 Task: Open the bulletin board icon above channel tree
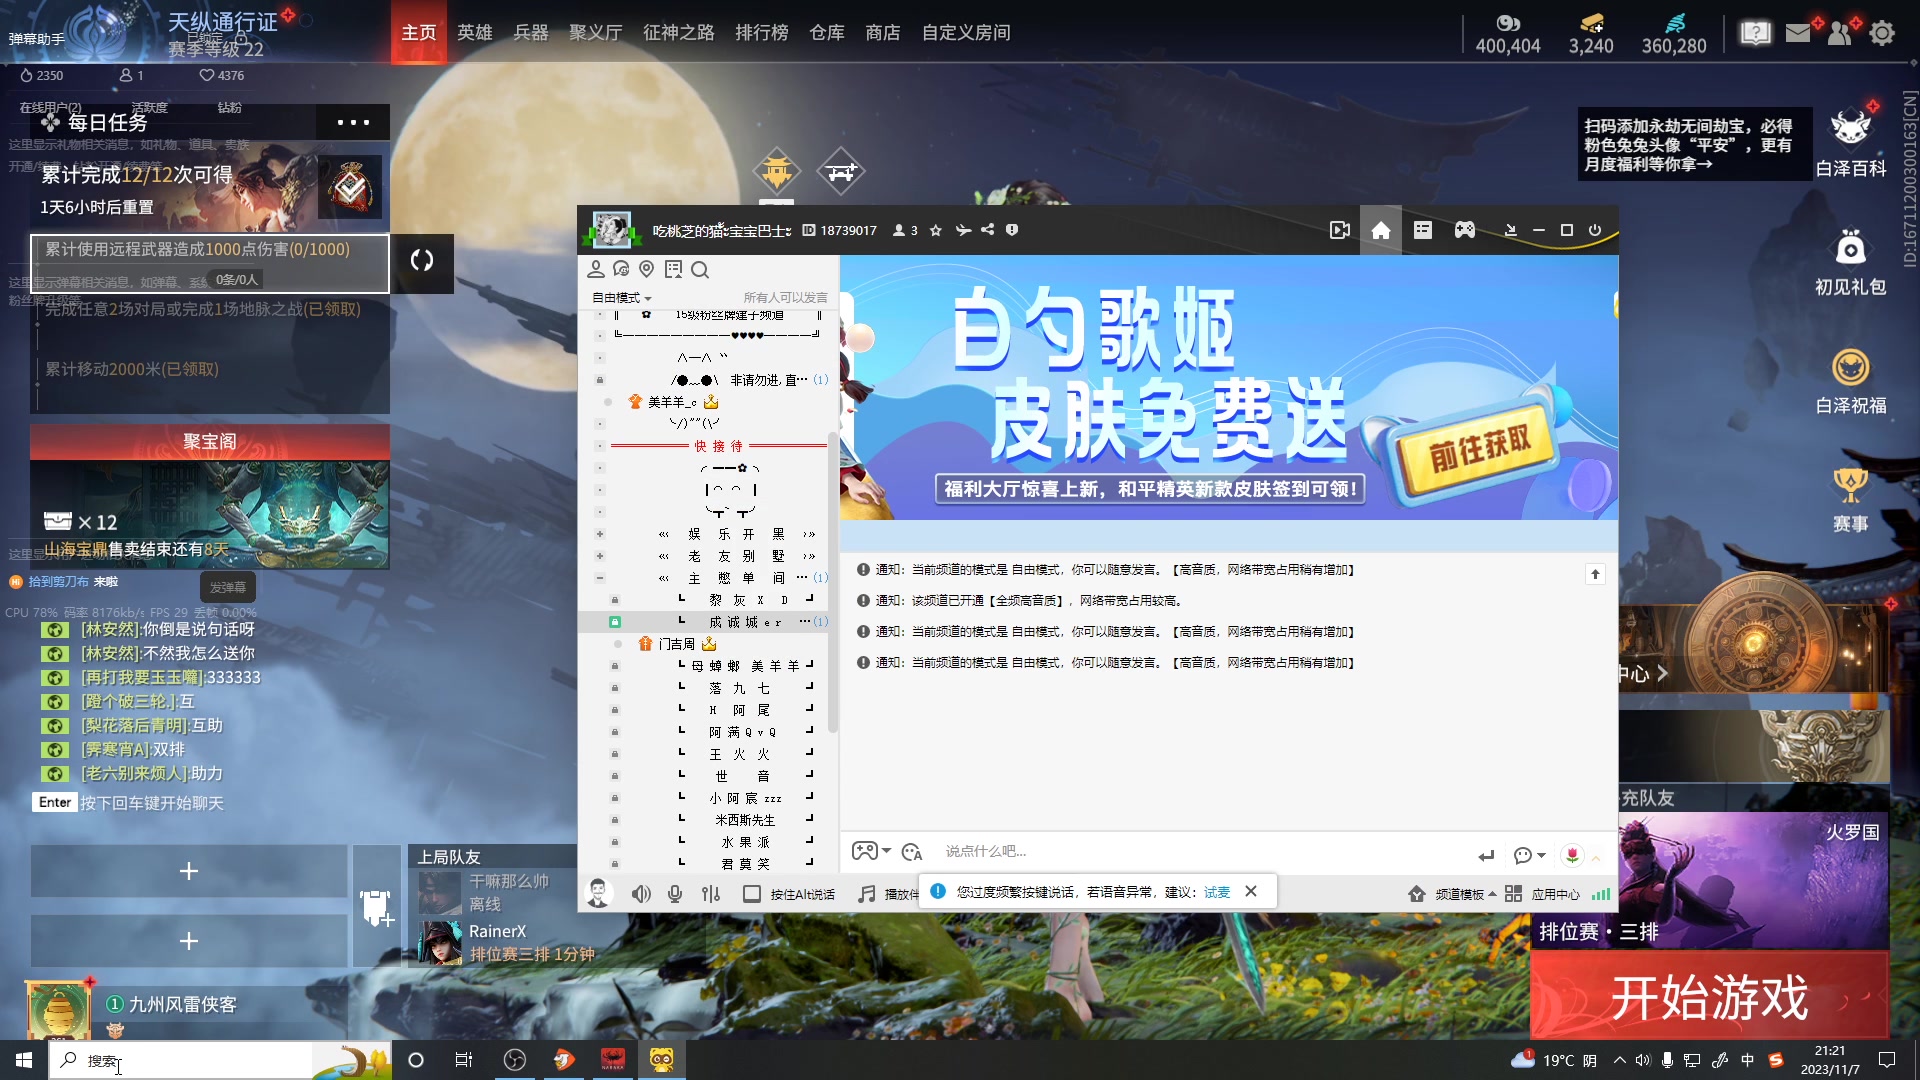673,270
